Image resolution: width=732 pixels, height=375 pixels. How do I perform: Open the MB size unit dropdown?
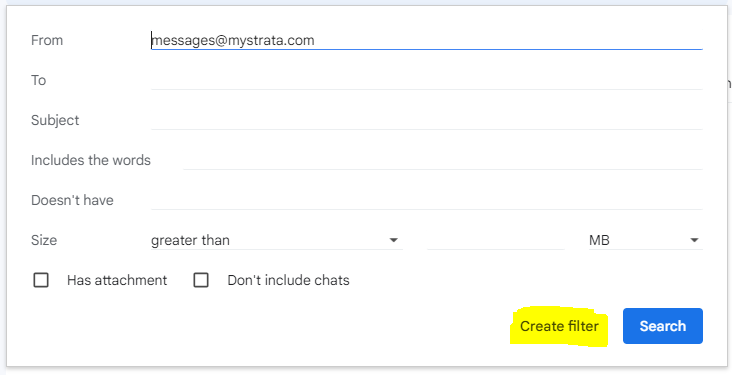tap(646, 240)
